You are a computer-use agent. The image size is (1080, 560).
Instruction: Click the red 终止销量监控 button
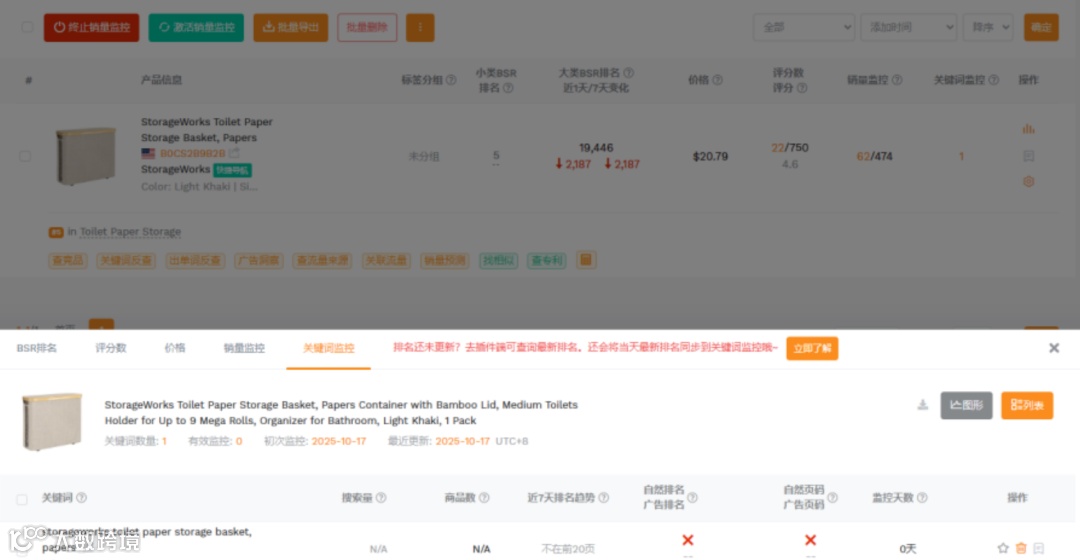click(x=92, y=28)
